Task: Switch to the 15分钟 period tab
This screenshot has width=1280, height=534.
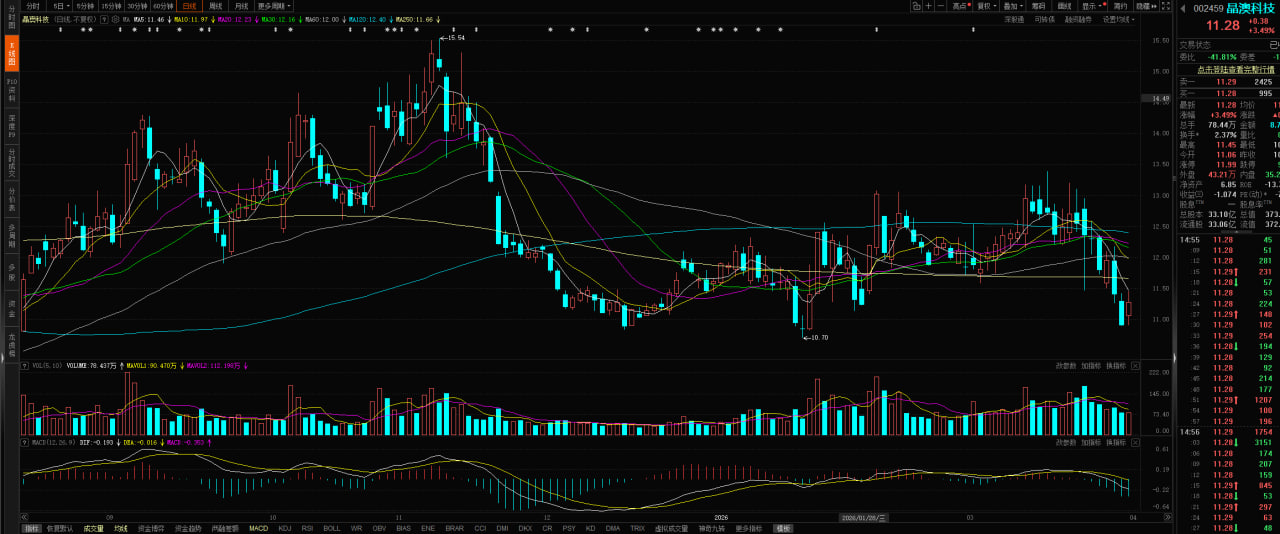Action: point(110,6)
